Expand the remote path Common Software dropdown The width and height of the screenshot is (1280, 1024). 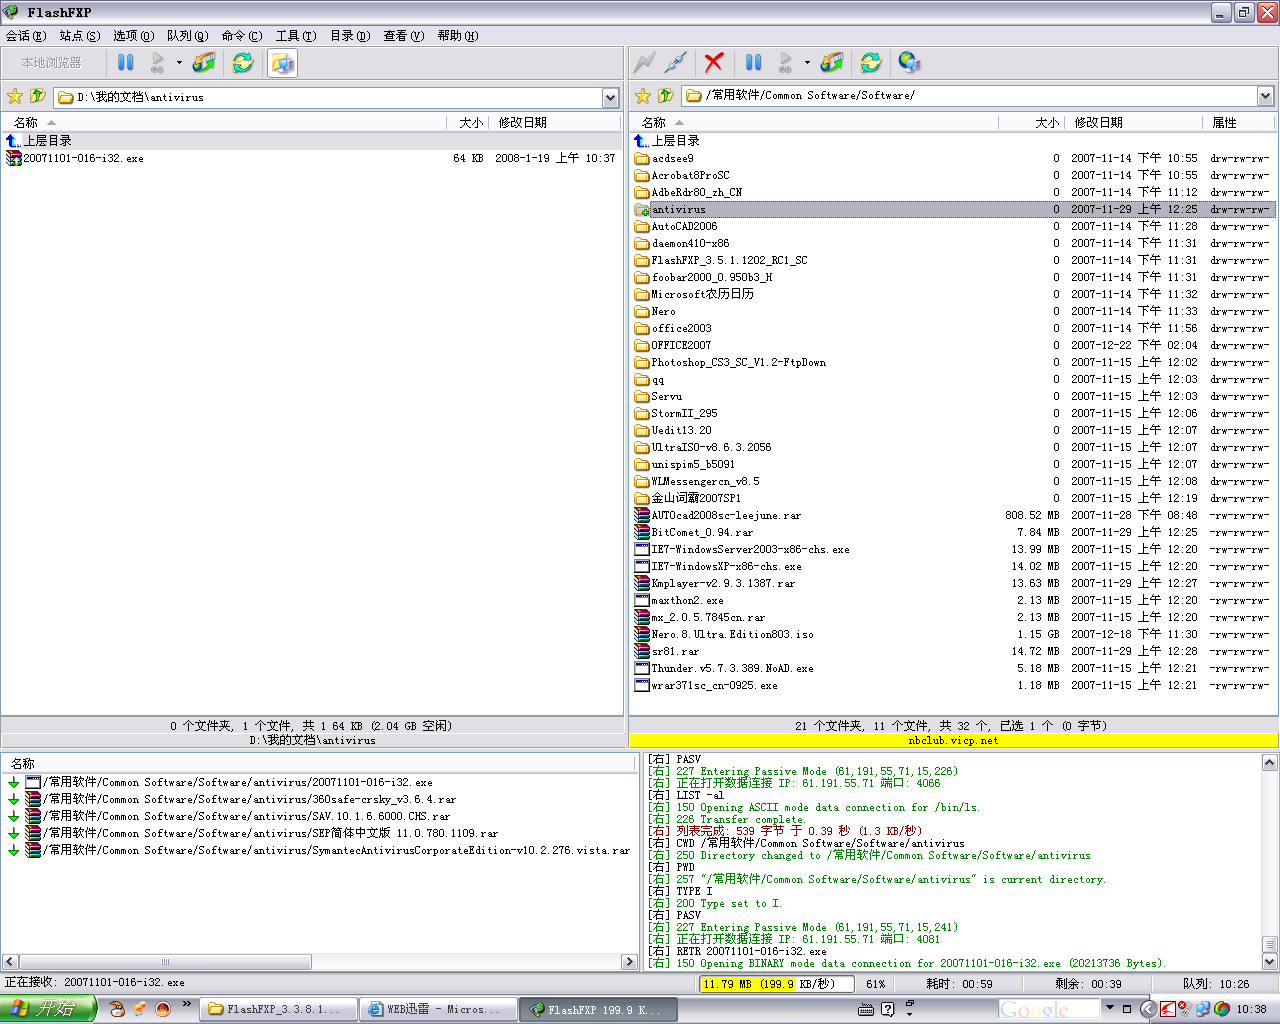tap(1265, 96)
